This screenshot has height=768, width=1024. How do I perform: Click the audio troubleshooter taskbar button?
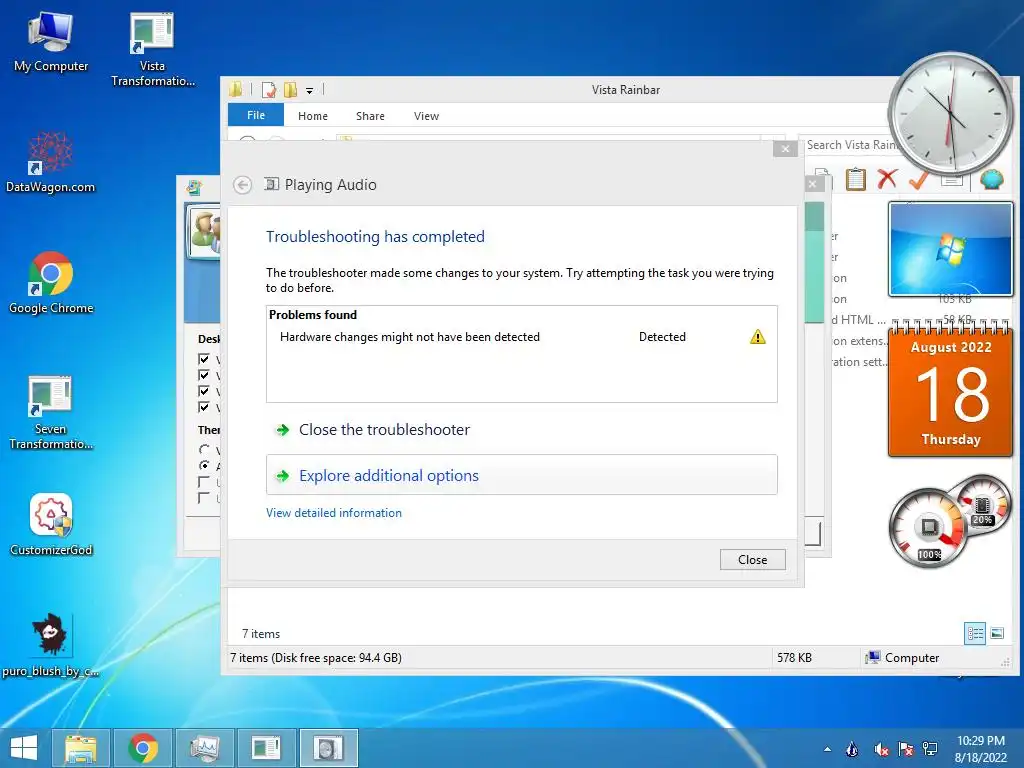(x=328, y=748)
